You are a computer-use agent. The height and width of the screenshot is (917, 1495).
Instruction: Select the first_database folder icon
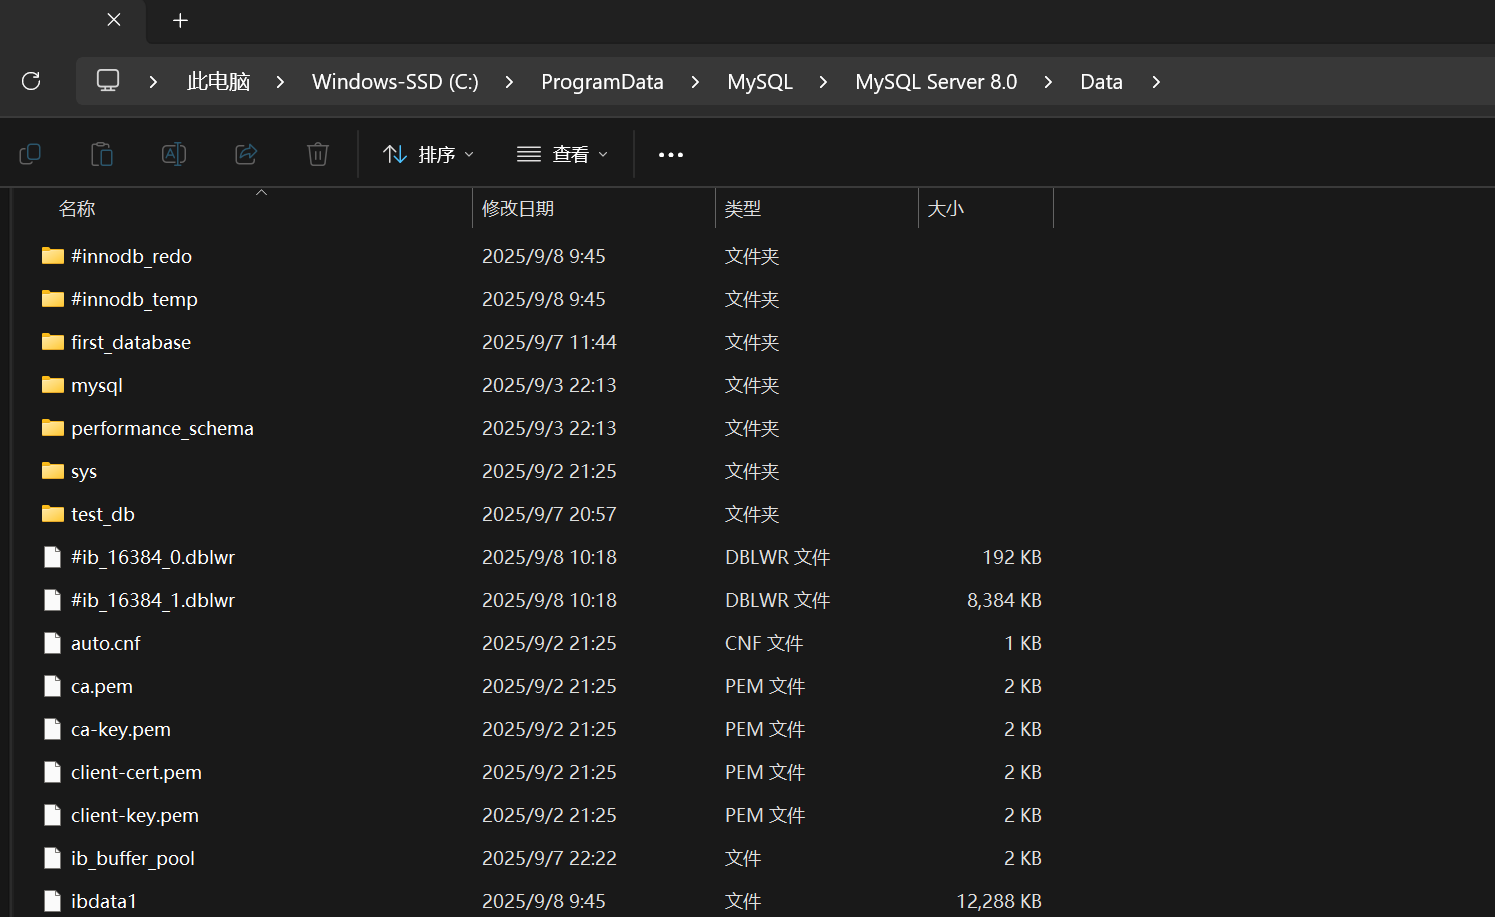click(x=53, y=342)
